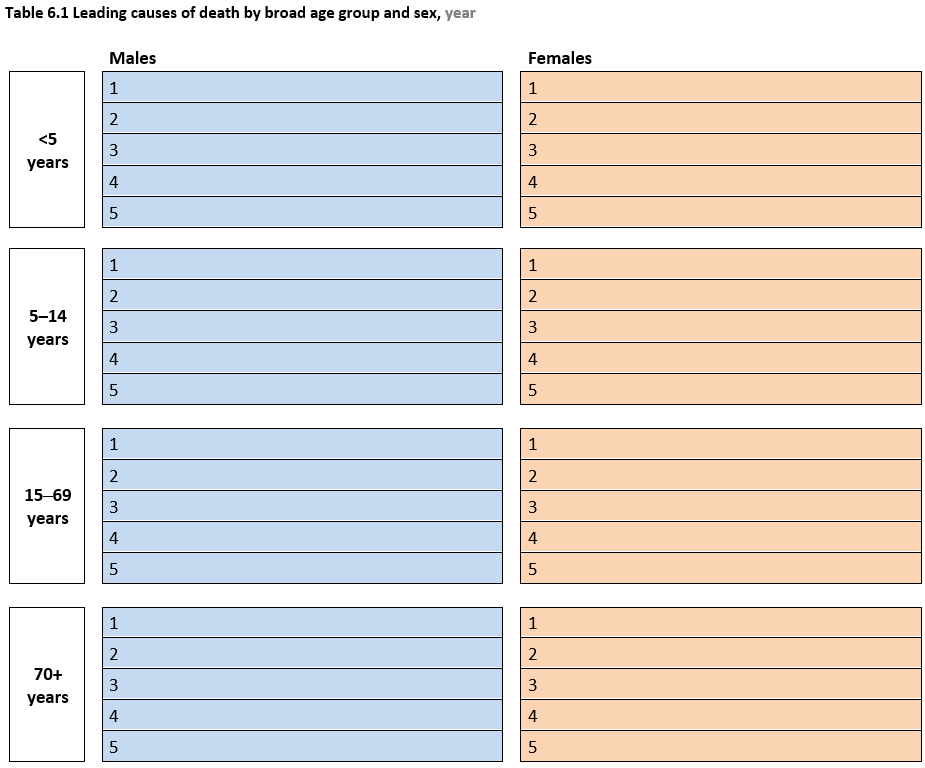925x768 pixels.
Task: Select row 2 of Females under 5 years
Action: [721, 119]
